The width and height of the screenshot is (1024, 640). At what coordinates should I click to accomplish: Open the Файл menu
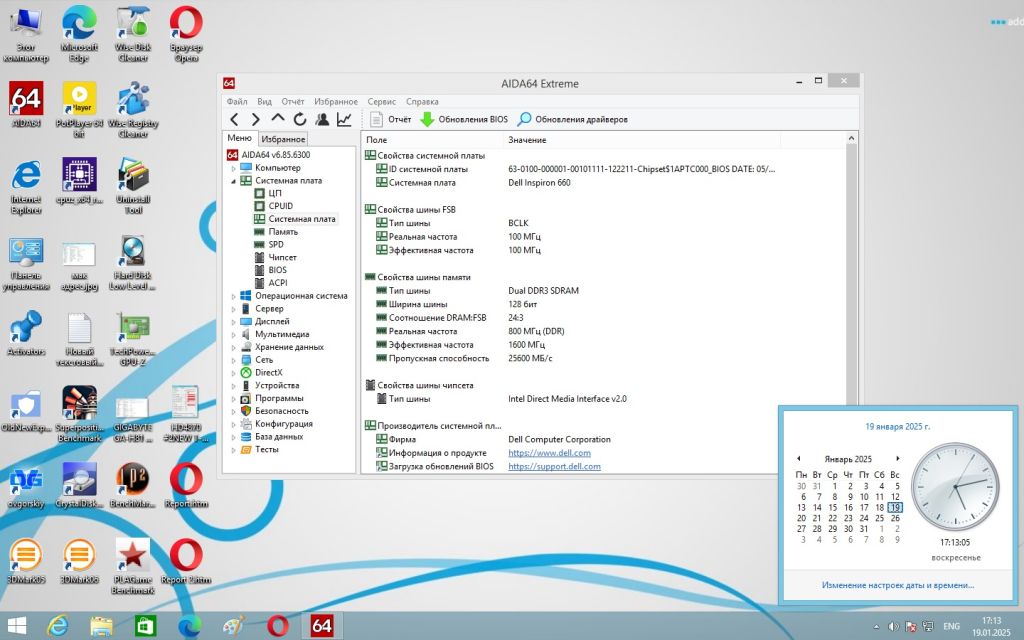(x=237, y=101)
